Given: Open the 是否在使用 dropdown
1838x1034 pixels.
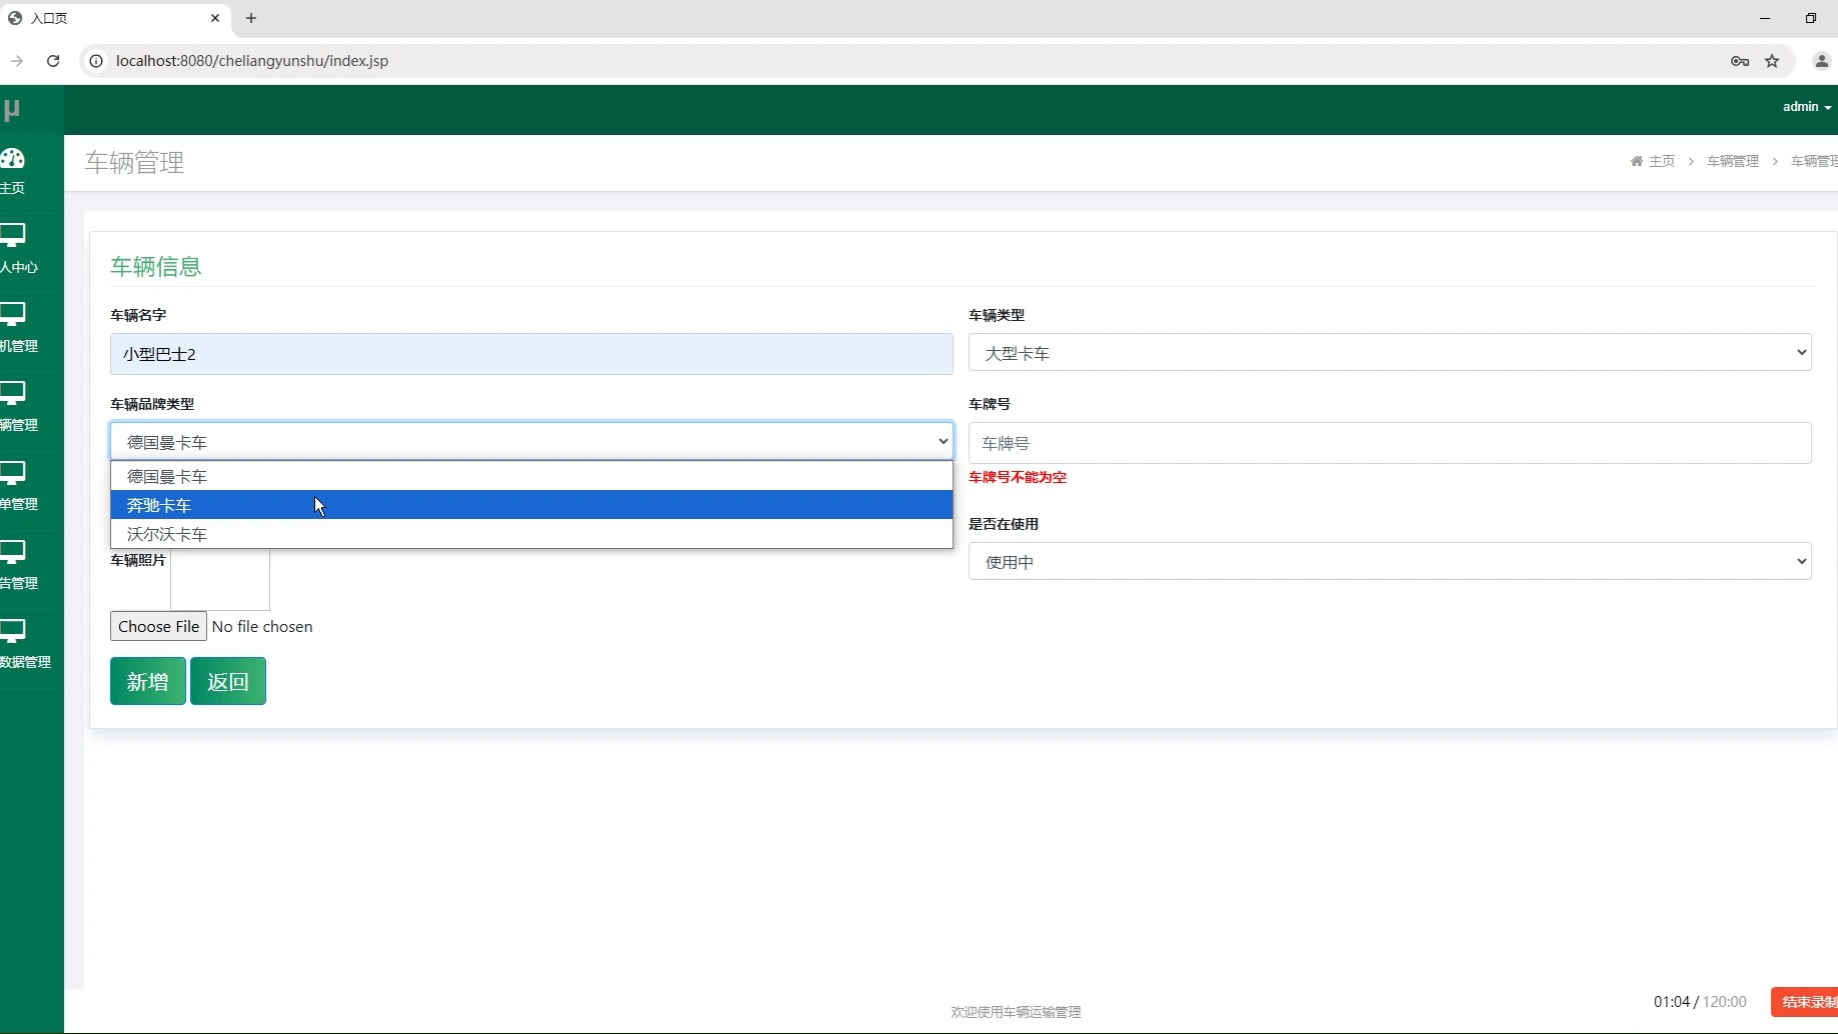Looking at the screenshot, I should point(1390,561).
